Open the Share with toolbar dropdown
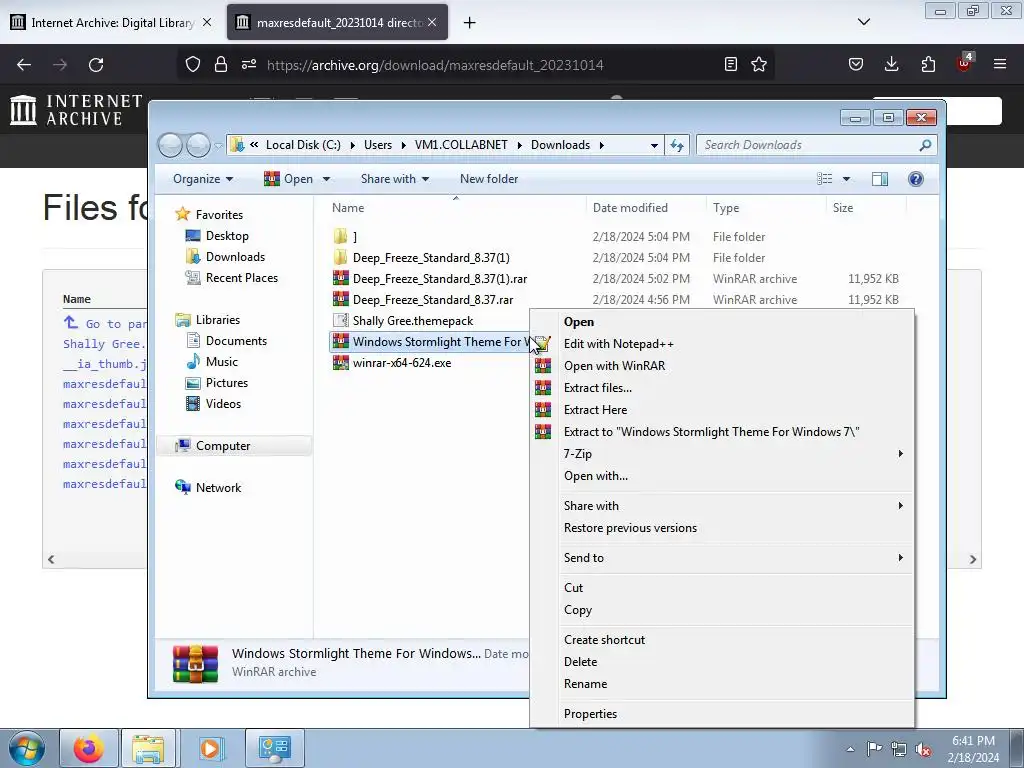Viewport: 1024px width, 768px height. (394, 179)
